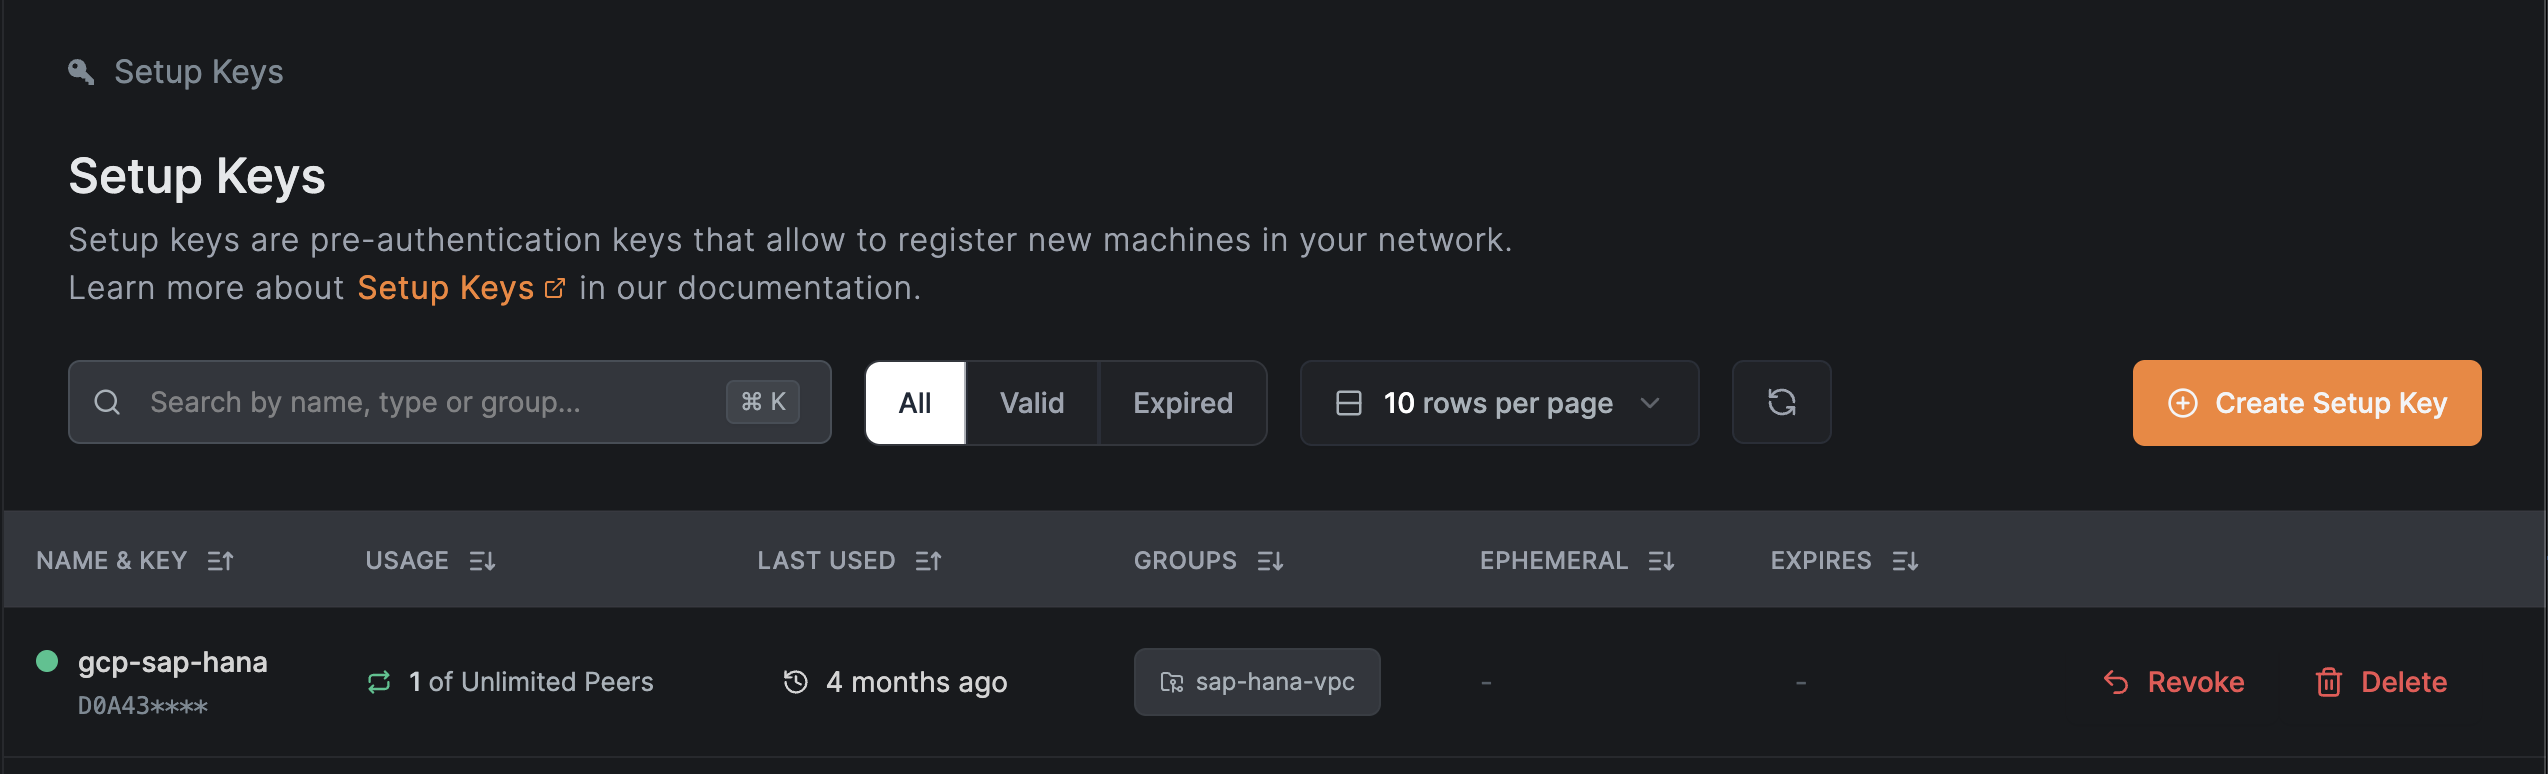
Task: Click Create Setup Key button
Action: pyautogui.click(x=2307, y=403)
